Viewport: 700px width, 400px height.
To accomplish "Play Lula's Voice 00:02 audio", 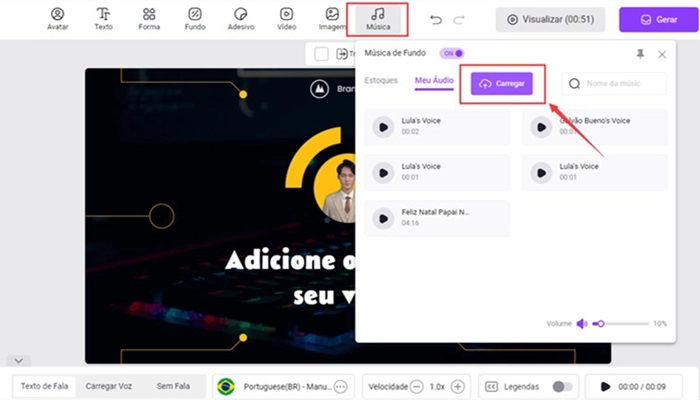I will [383, 127].
